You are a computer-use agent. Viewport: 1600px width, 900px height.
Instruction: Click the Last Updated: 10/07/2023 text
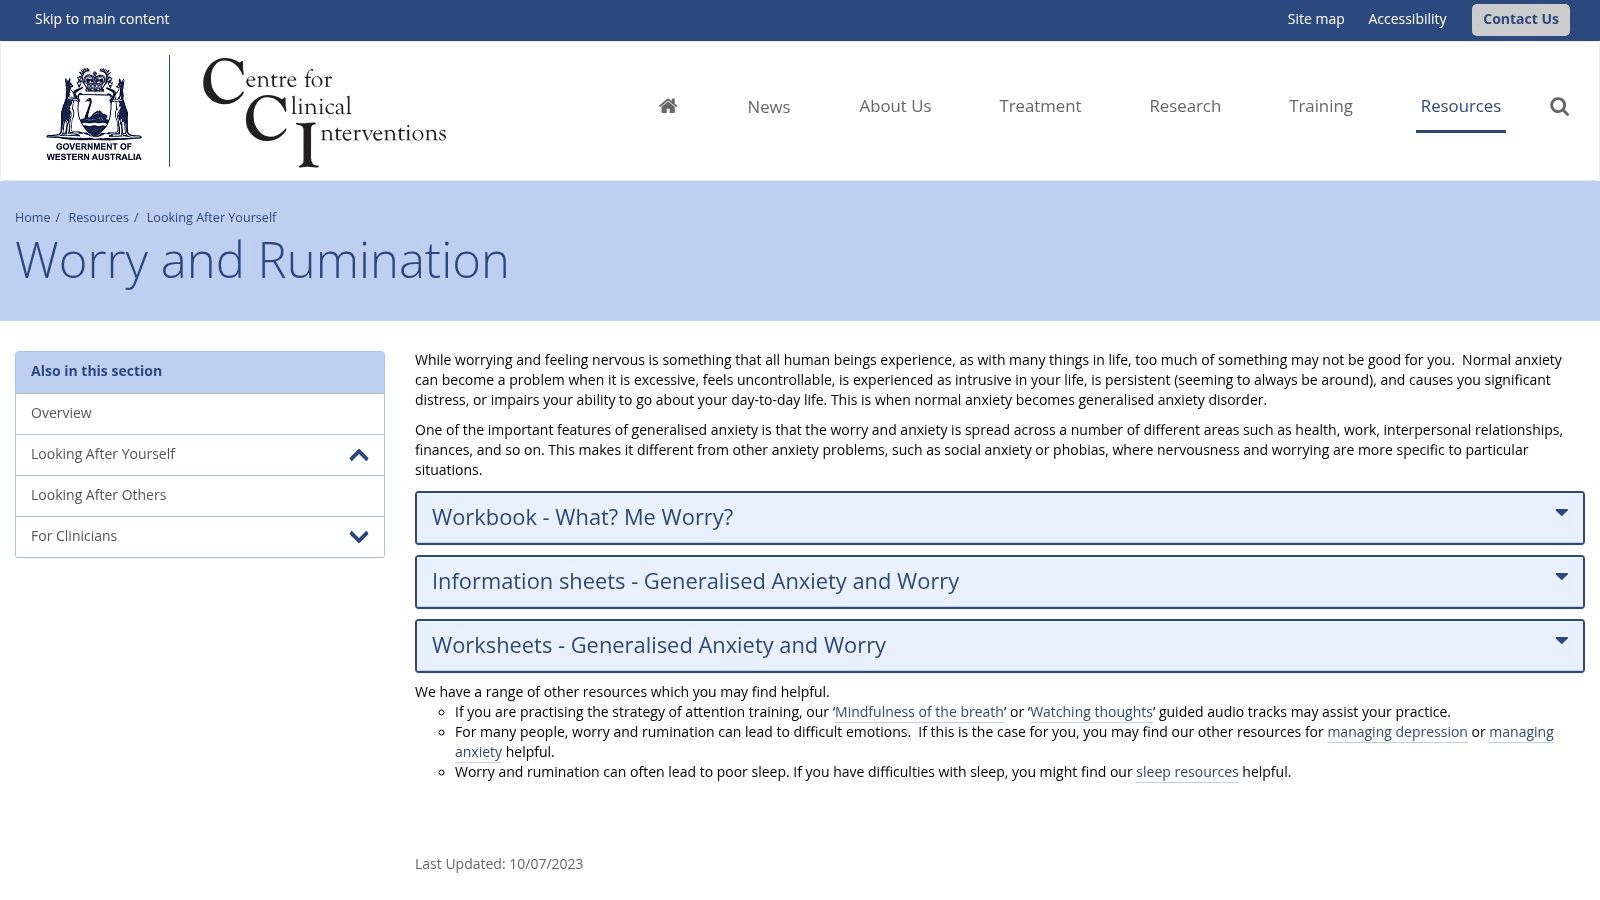(x=499, y=864)
